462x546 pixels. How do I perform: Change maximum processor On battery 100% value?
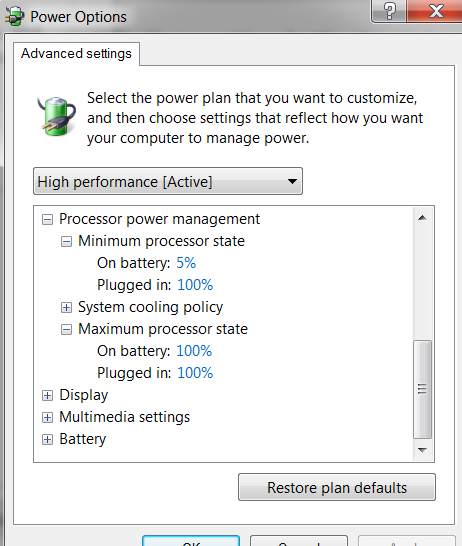[194, 351]
